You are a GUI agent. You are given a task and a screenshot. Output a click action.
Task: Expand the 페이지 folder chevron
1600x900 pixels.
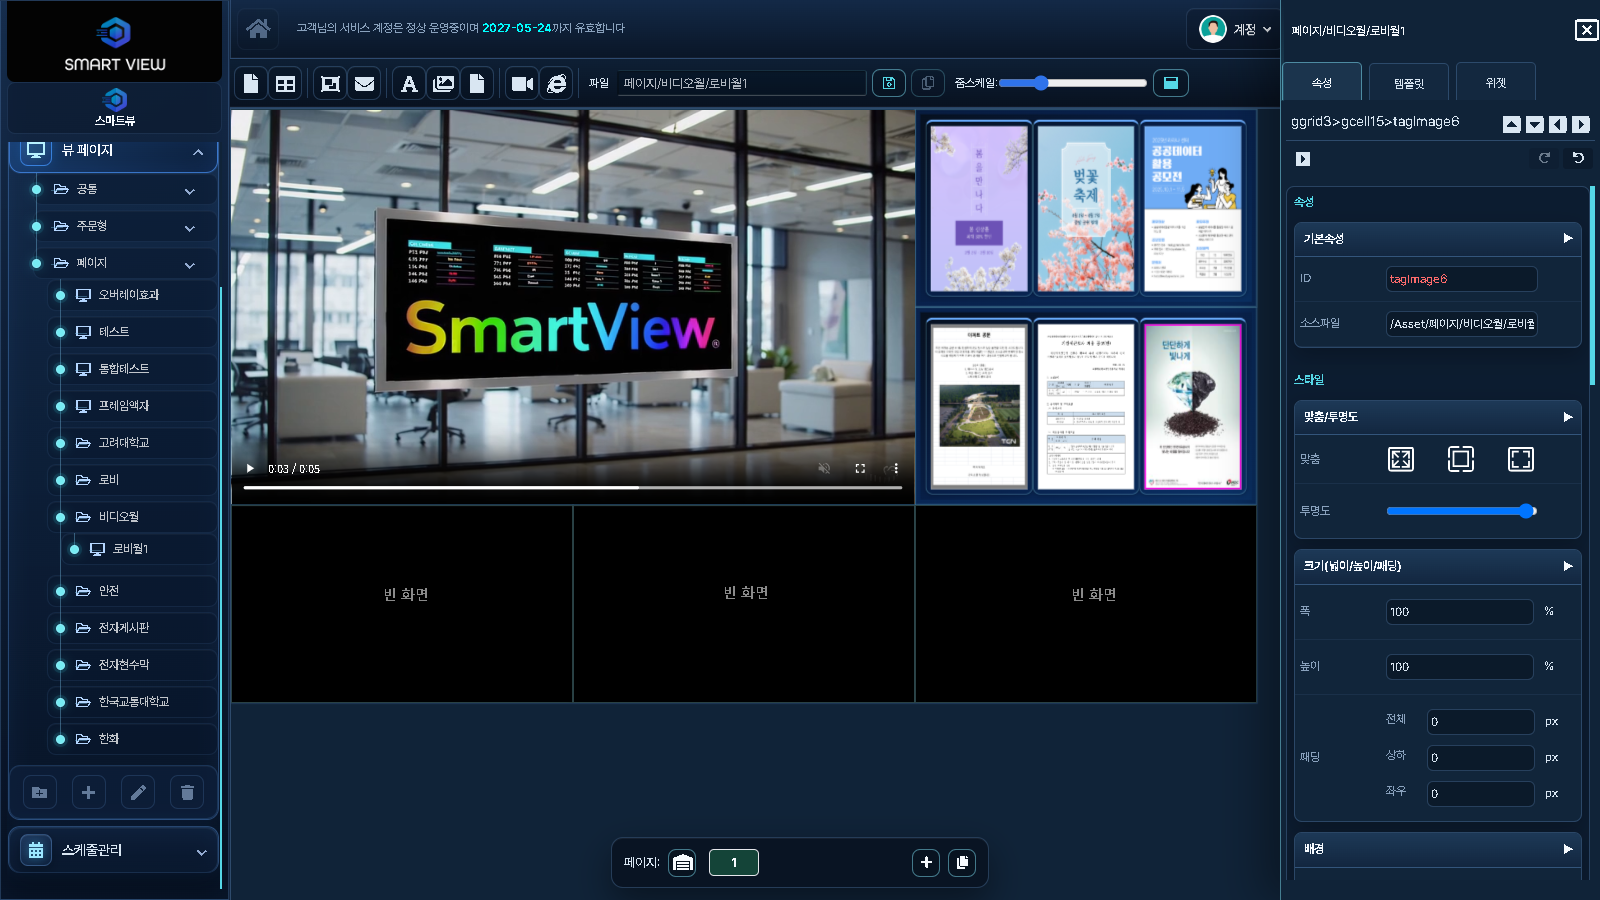coord(190,265)
